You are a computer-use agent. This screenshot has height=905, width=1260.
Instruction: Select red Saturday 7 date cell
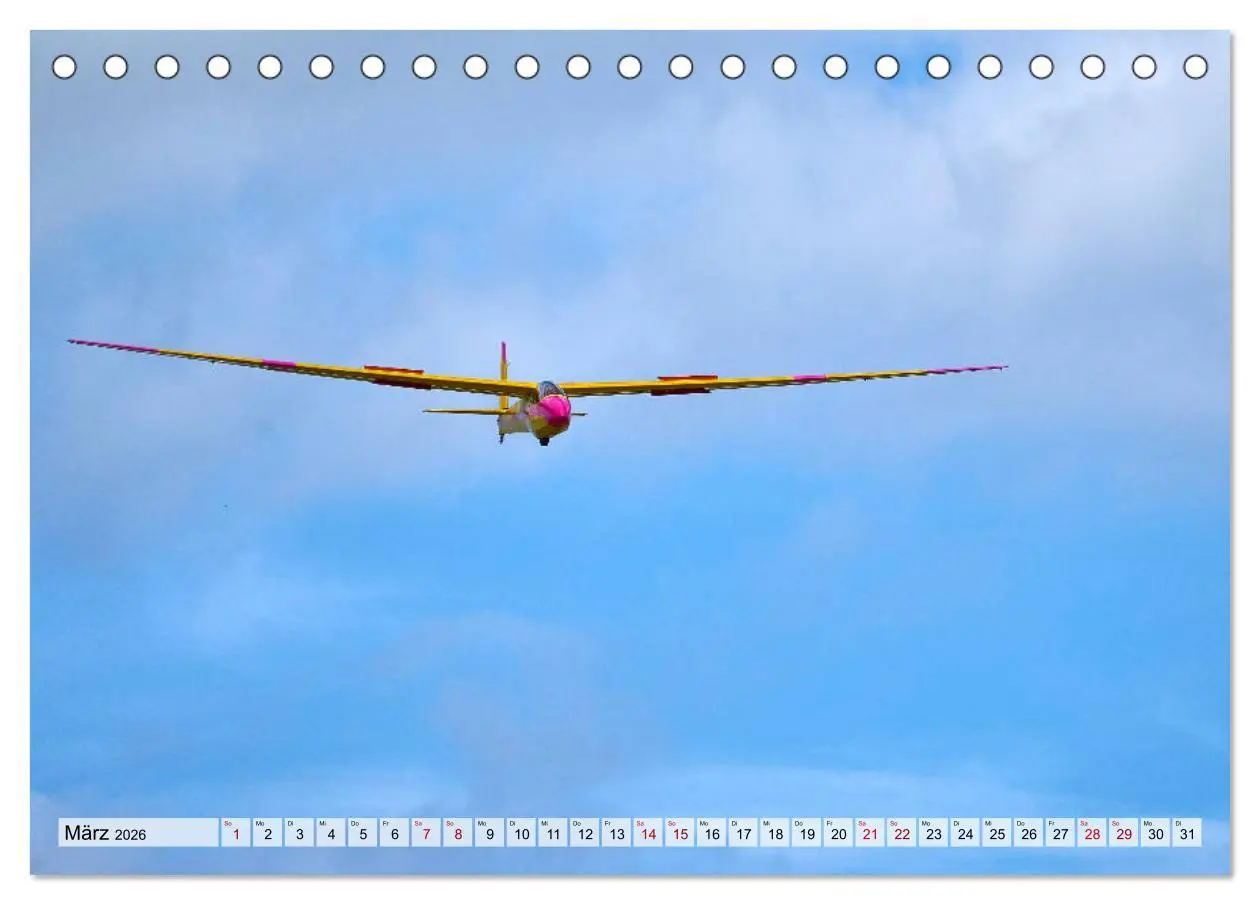426,833
